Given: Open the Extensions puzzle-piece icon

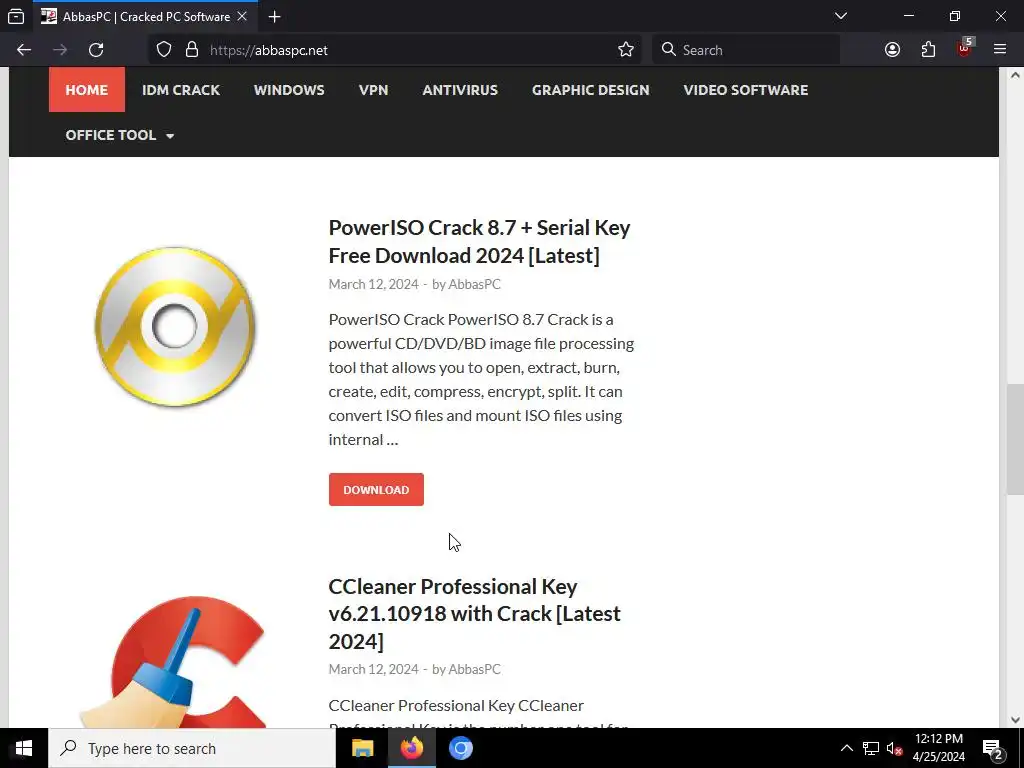Looking at the screenshot, I should [928, 50].
